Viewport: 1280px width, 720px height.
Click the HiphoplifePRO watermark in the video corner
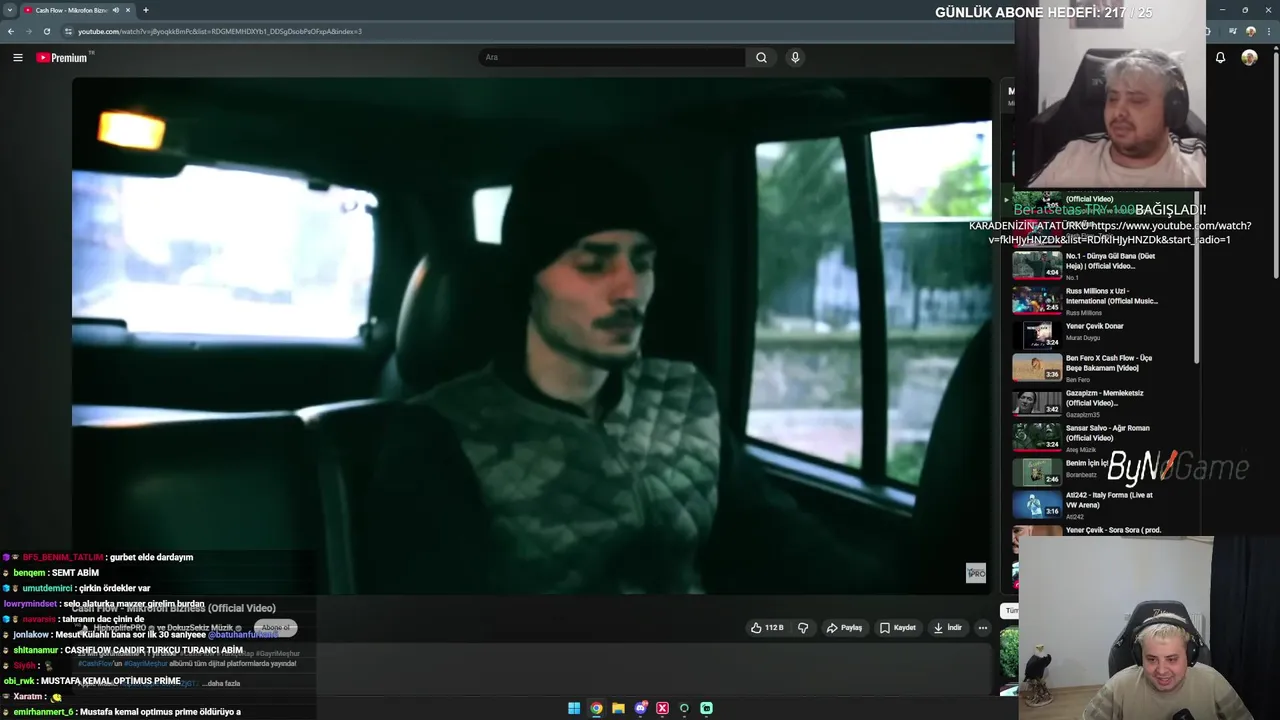coord(976,573)
